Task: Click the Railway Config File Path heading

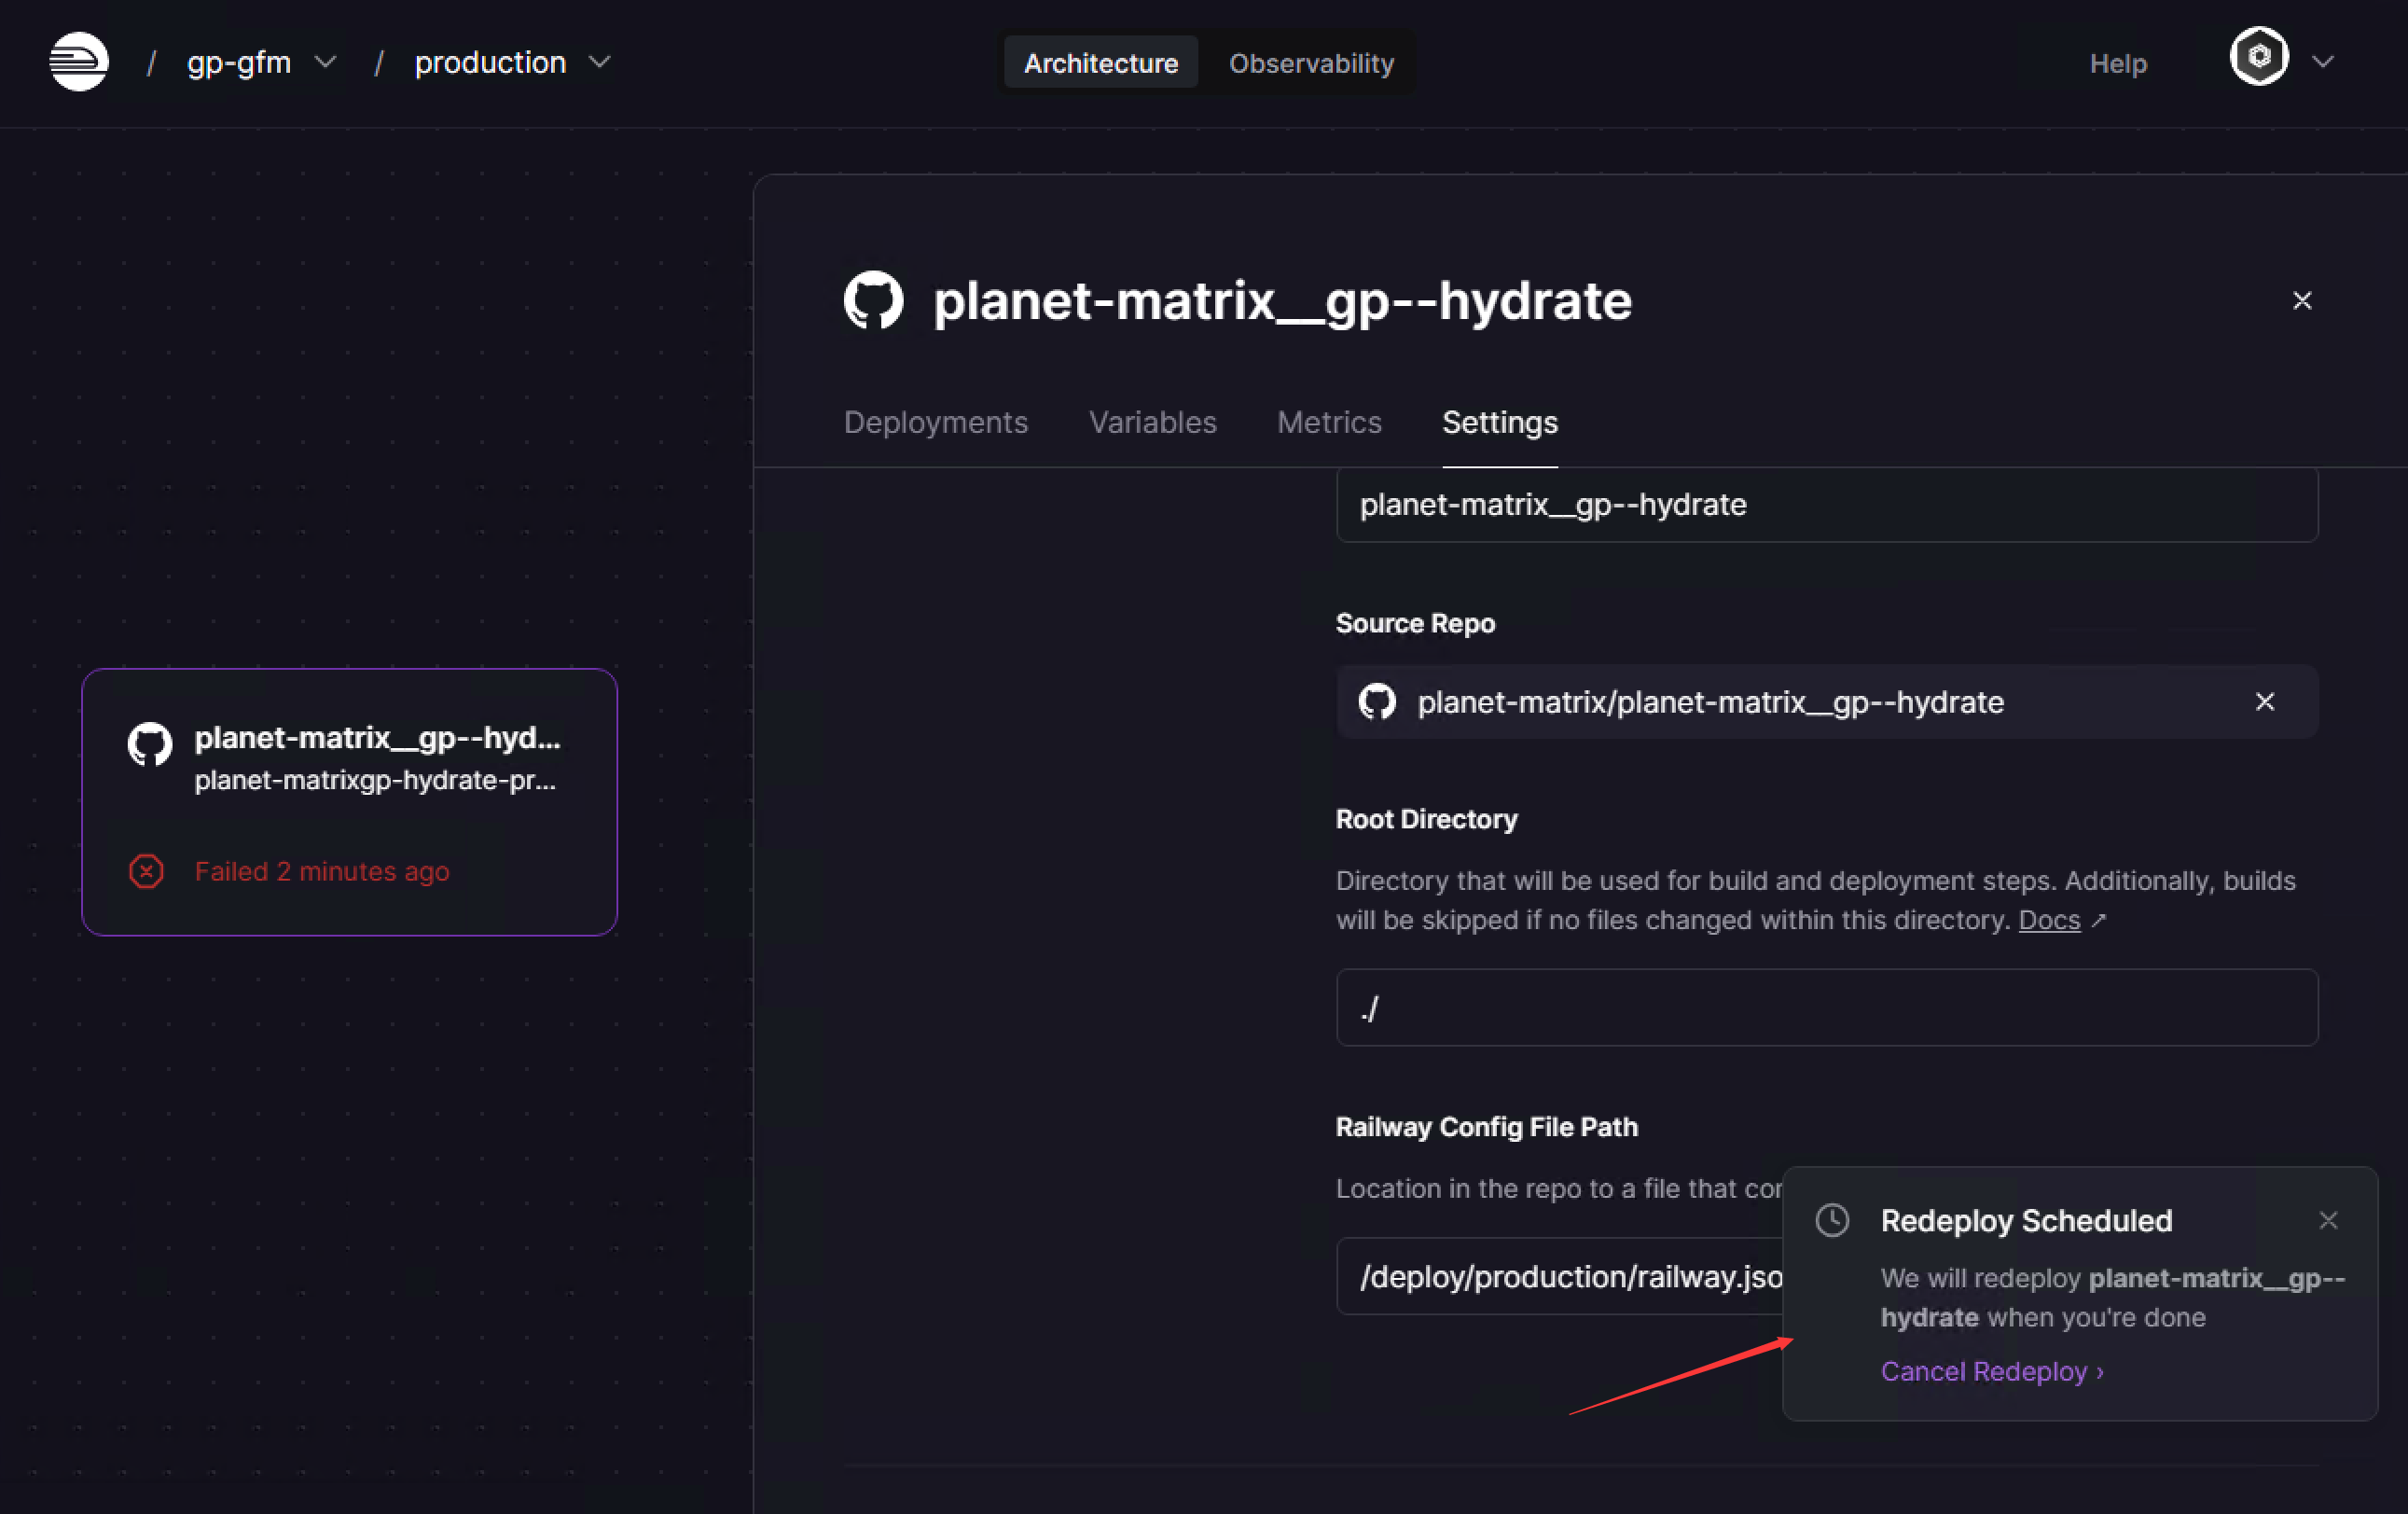Action: pyautogui.click(x=1486, y=1127)
